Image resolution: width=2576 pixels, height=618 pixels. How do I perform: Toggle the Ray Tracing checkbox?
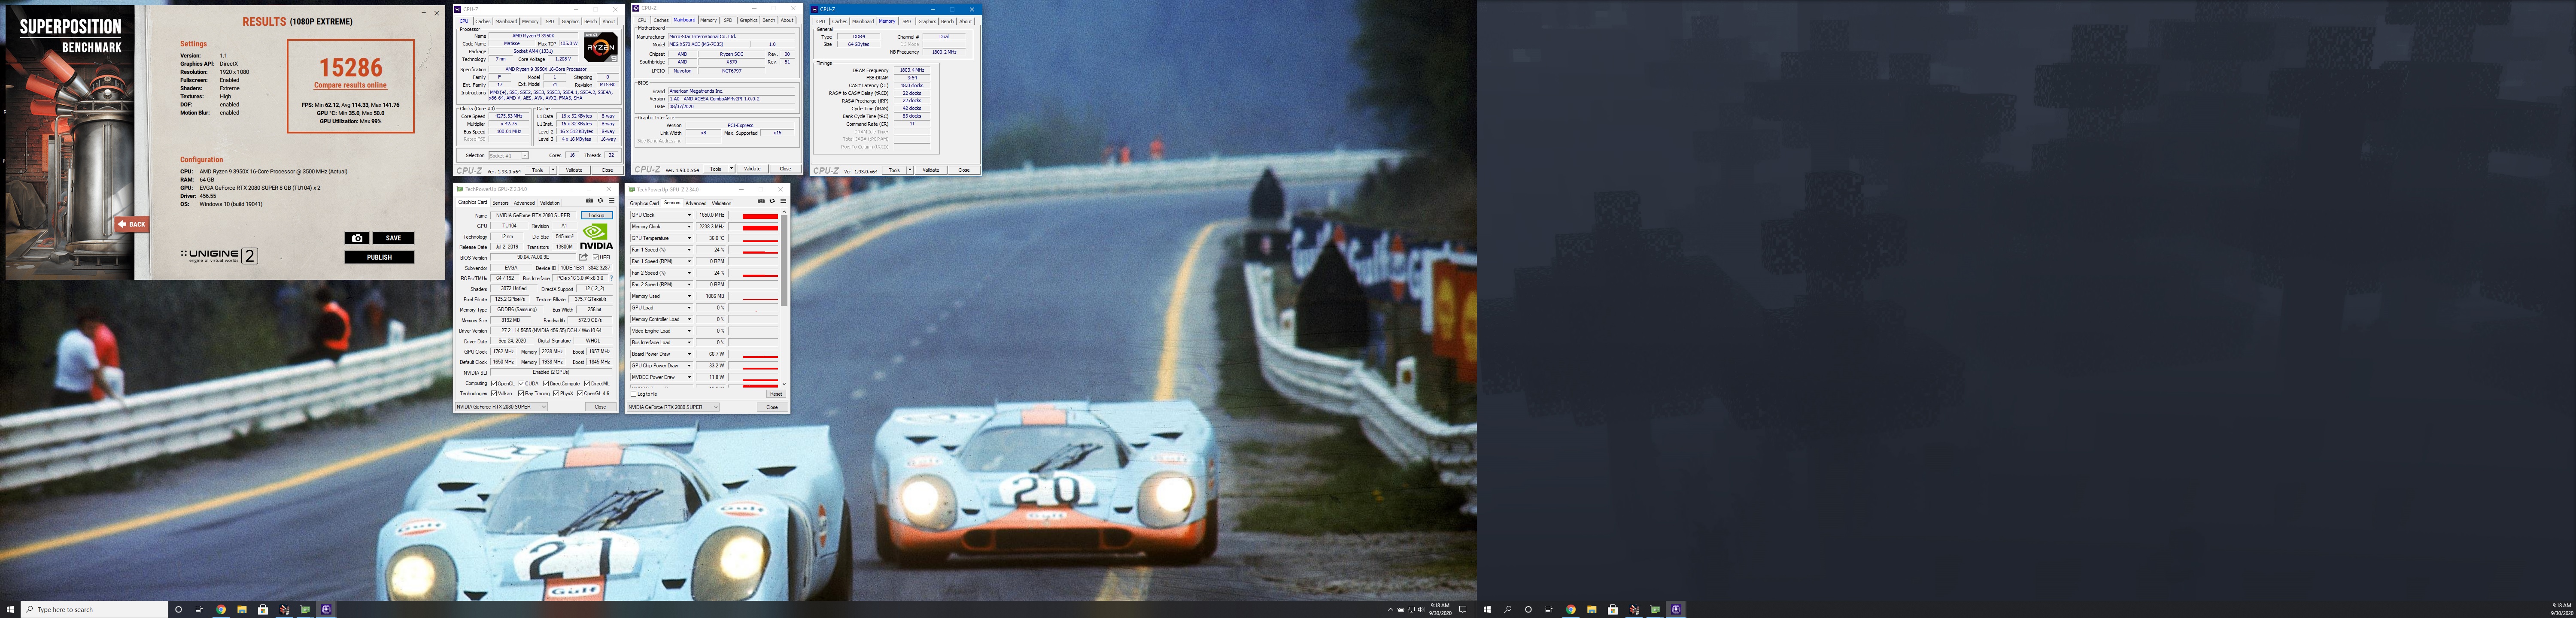[521, 393]
